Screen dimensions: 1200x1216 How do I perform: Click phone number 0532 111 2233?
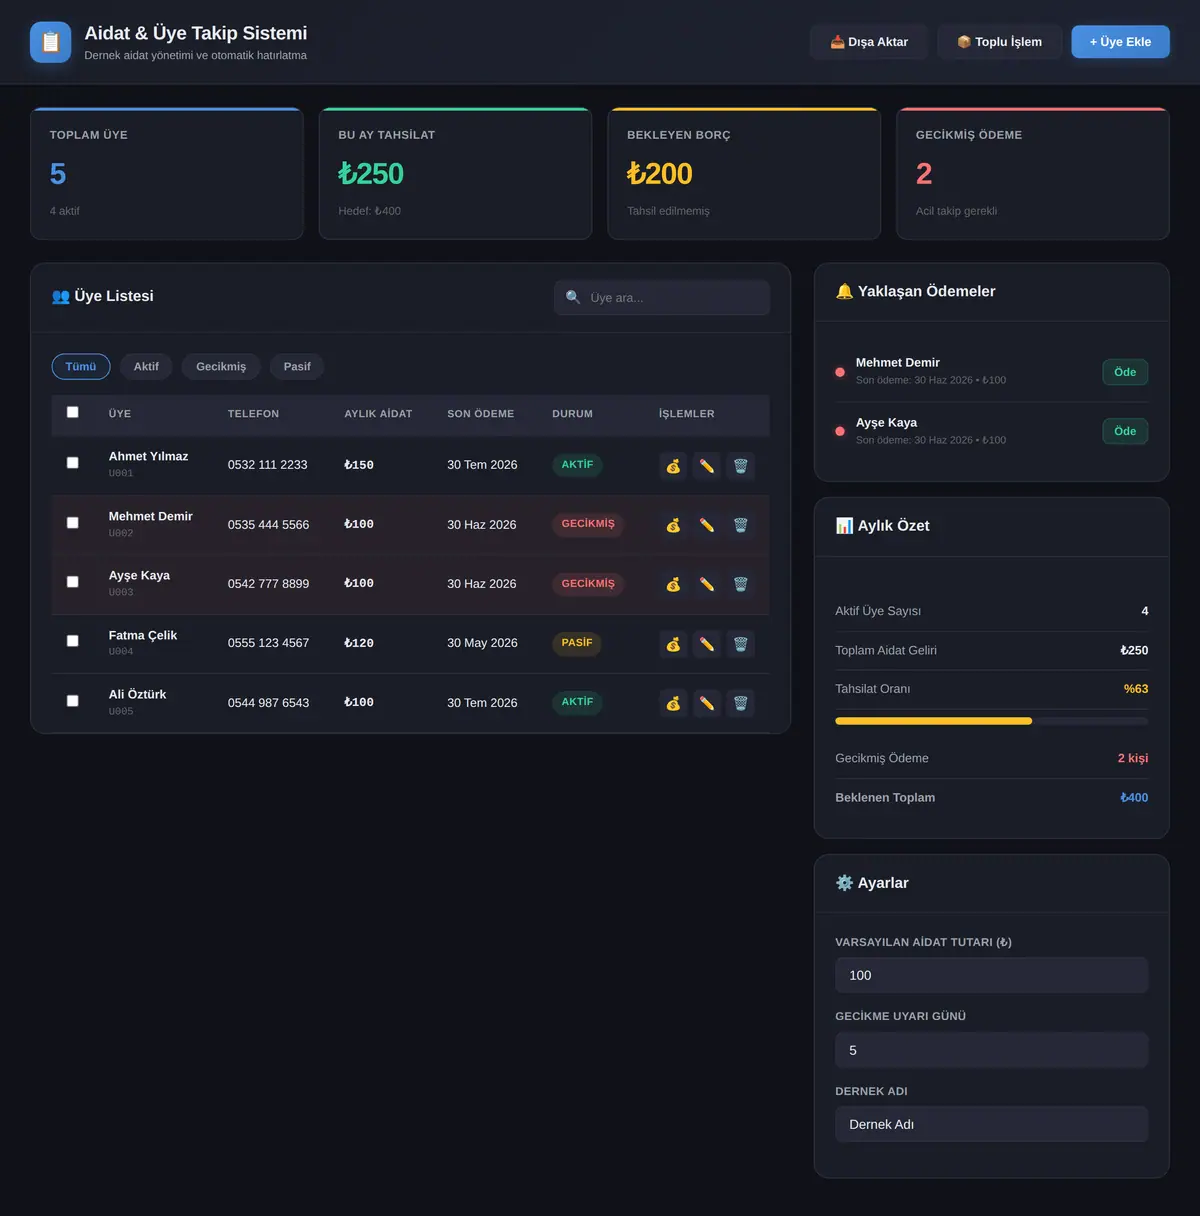[x=267, y=465]
